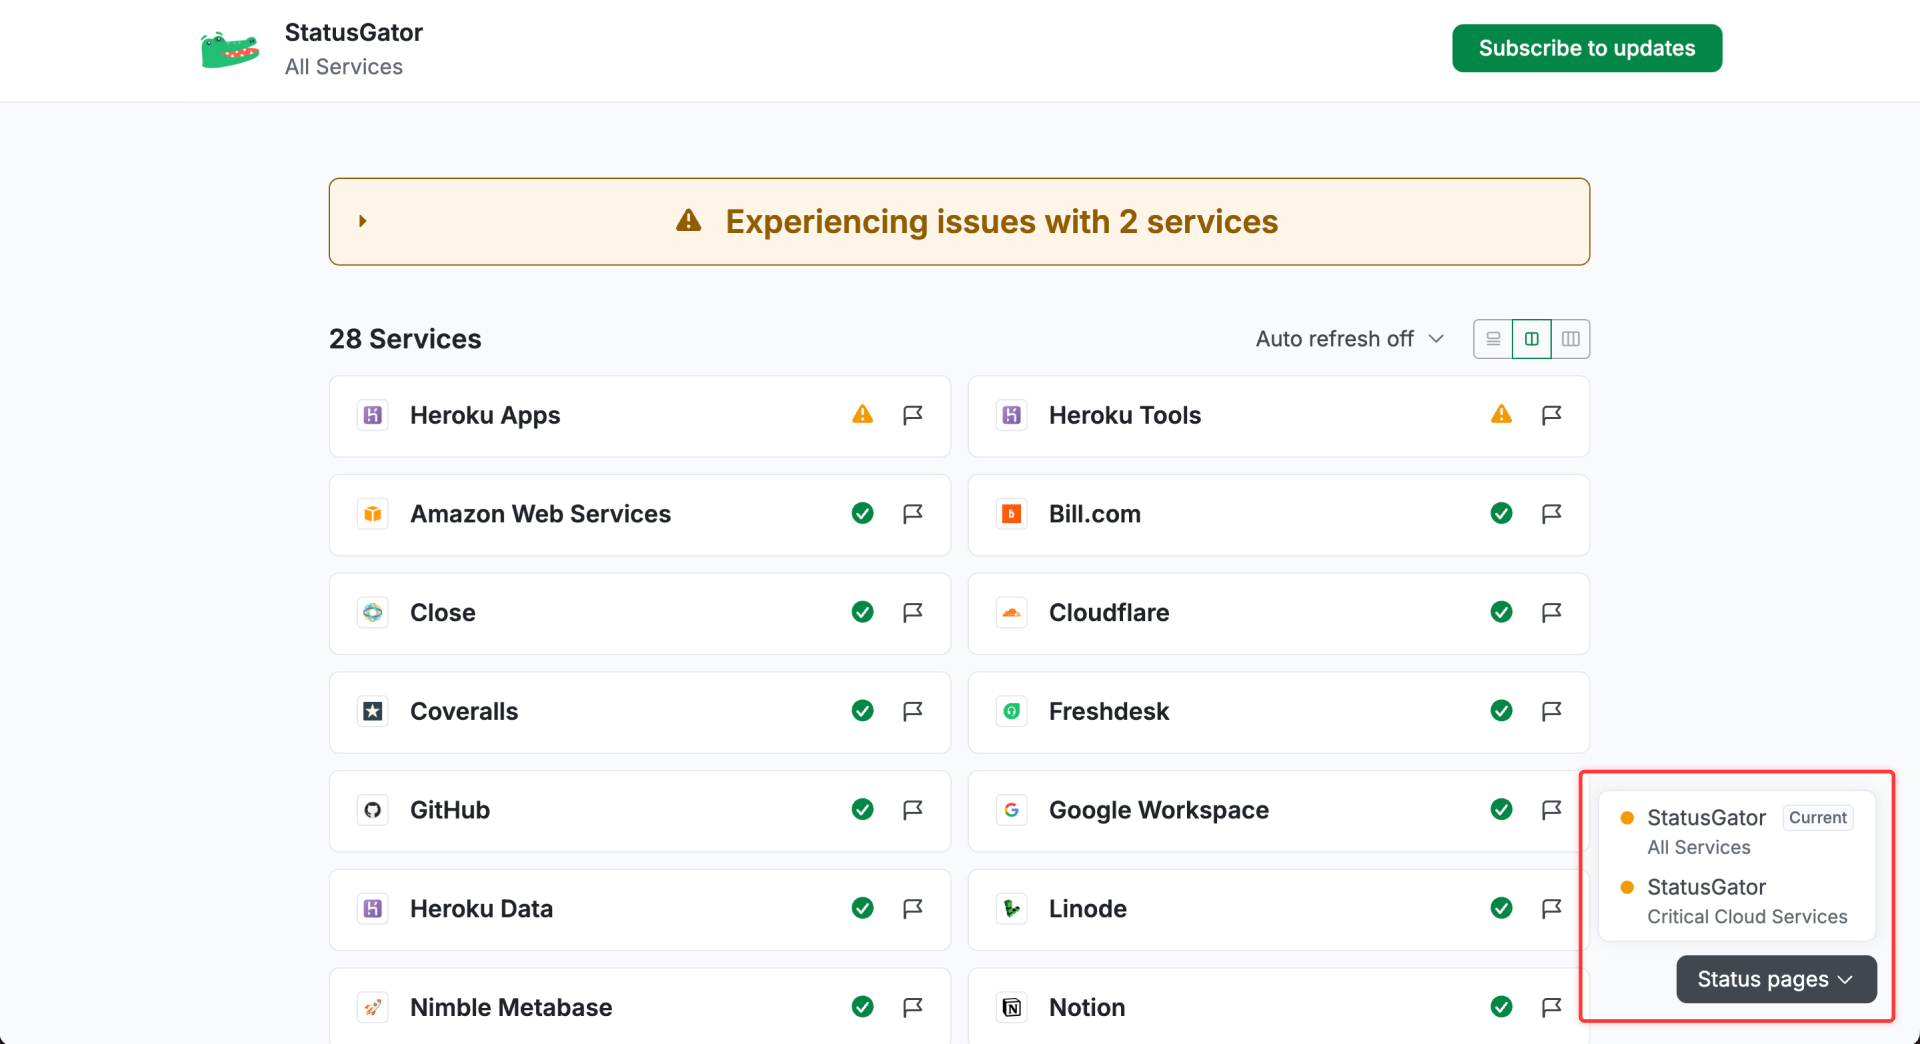The width and height of the screenshot is (1920, 1044).
Task: Click the flag icon for Nimble Metabase
Action: tap(912, 1007)
